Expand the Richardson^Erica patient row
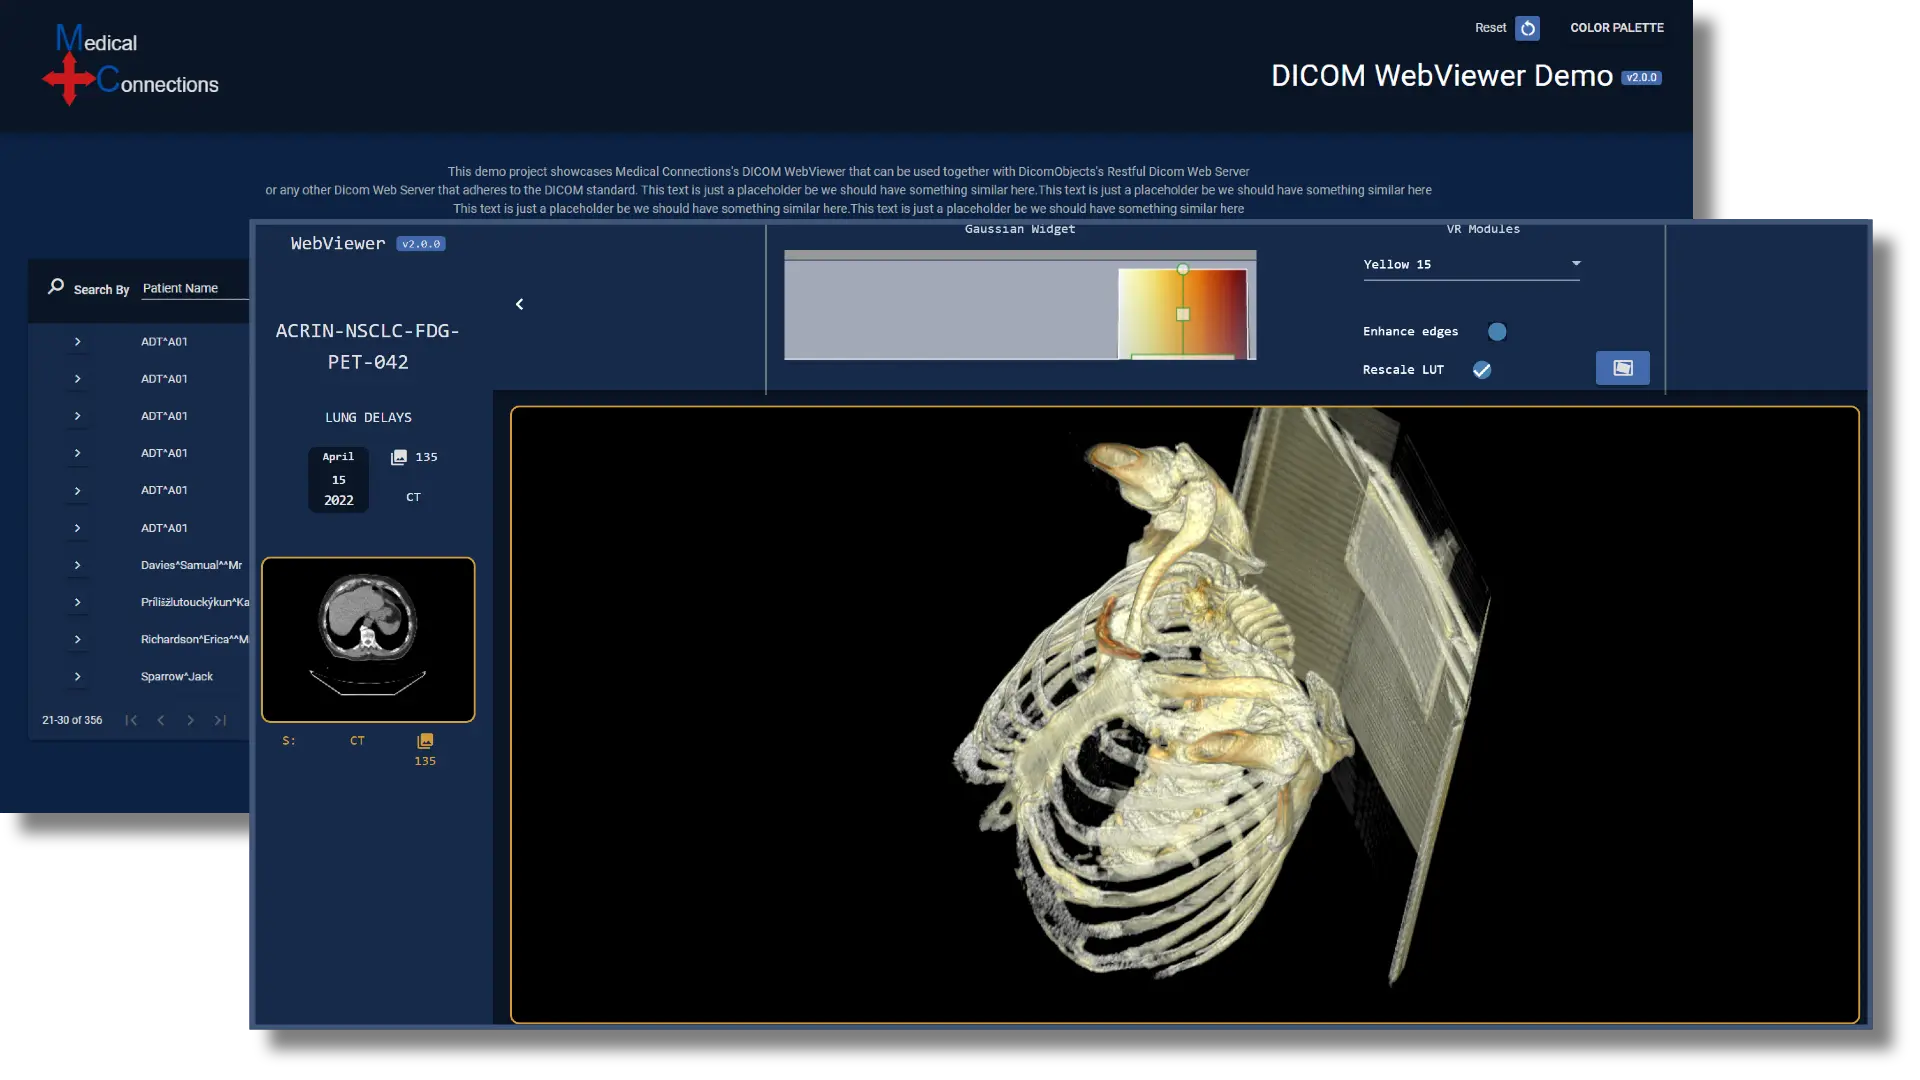This screenshot has width=1920, height=1080. click(x=77, y=639)
